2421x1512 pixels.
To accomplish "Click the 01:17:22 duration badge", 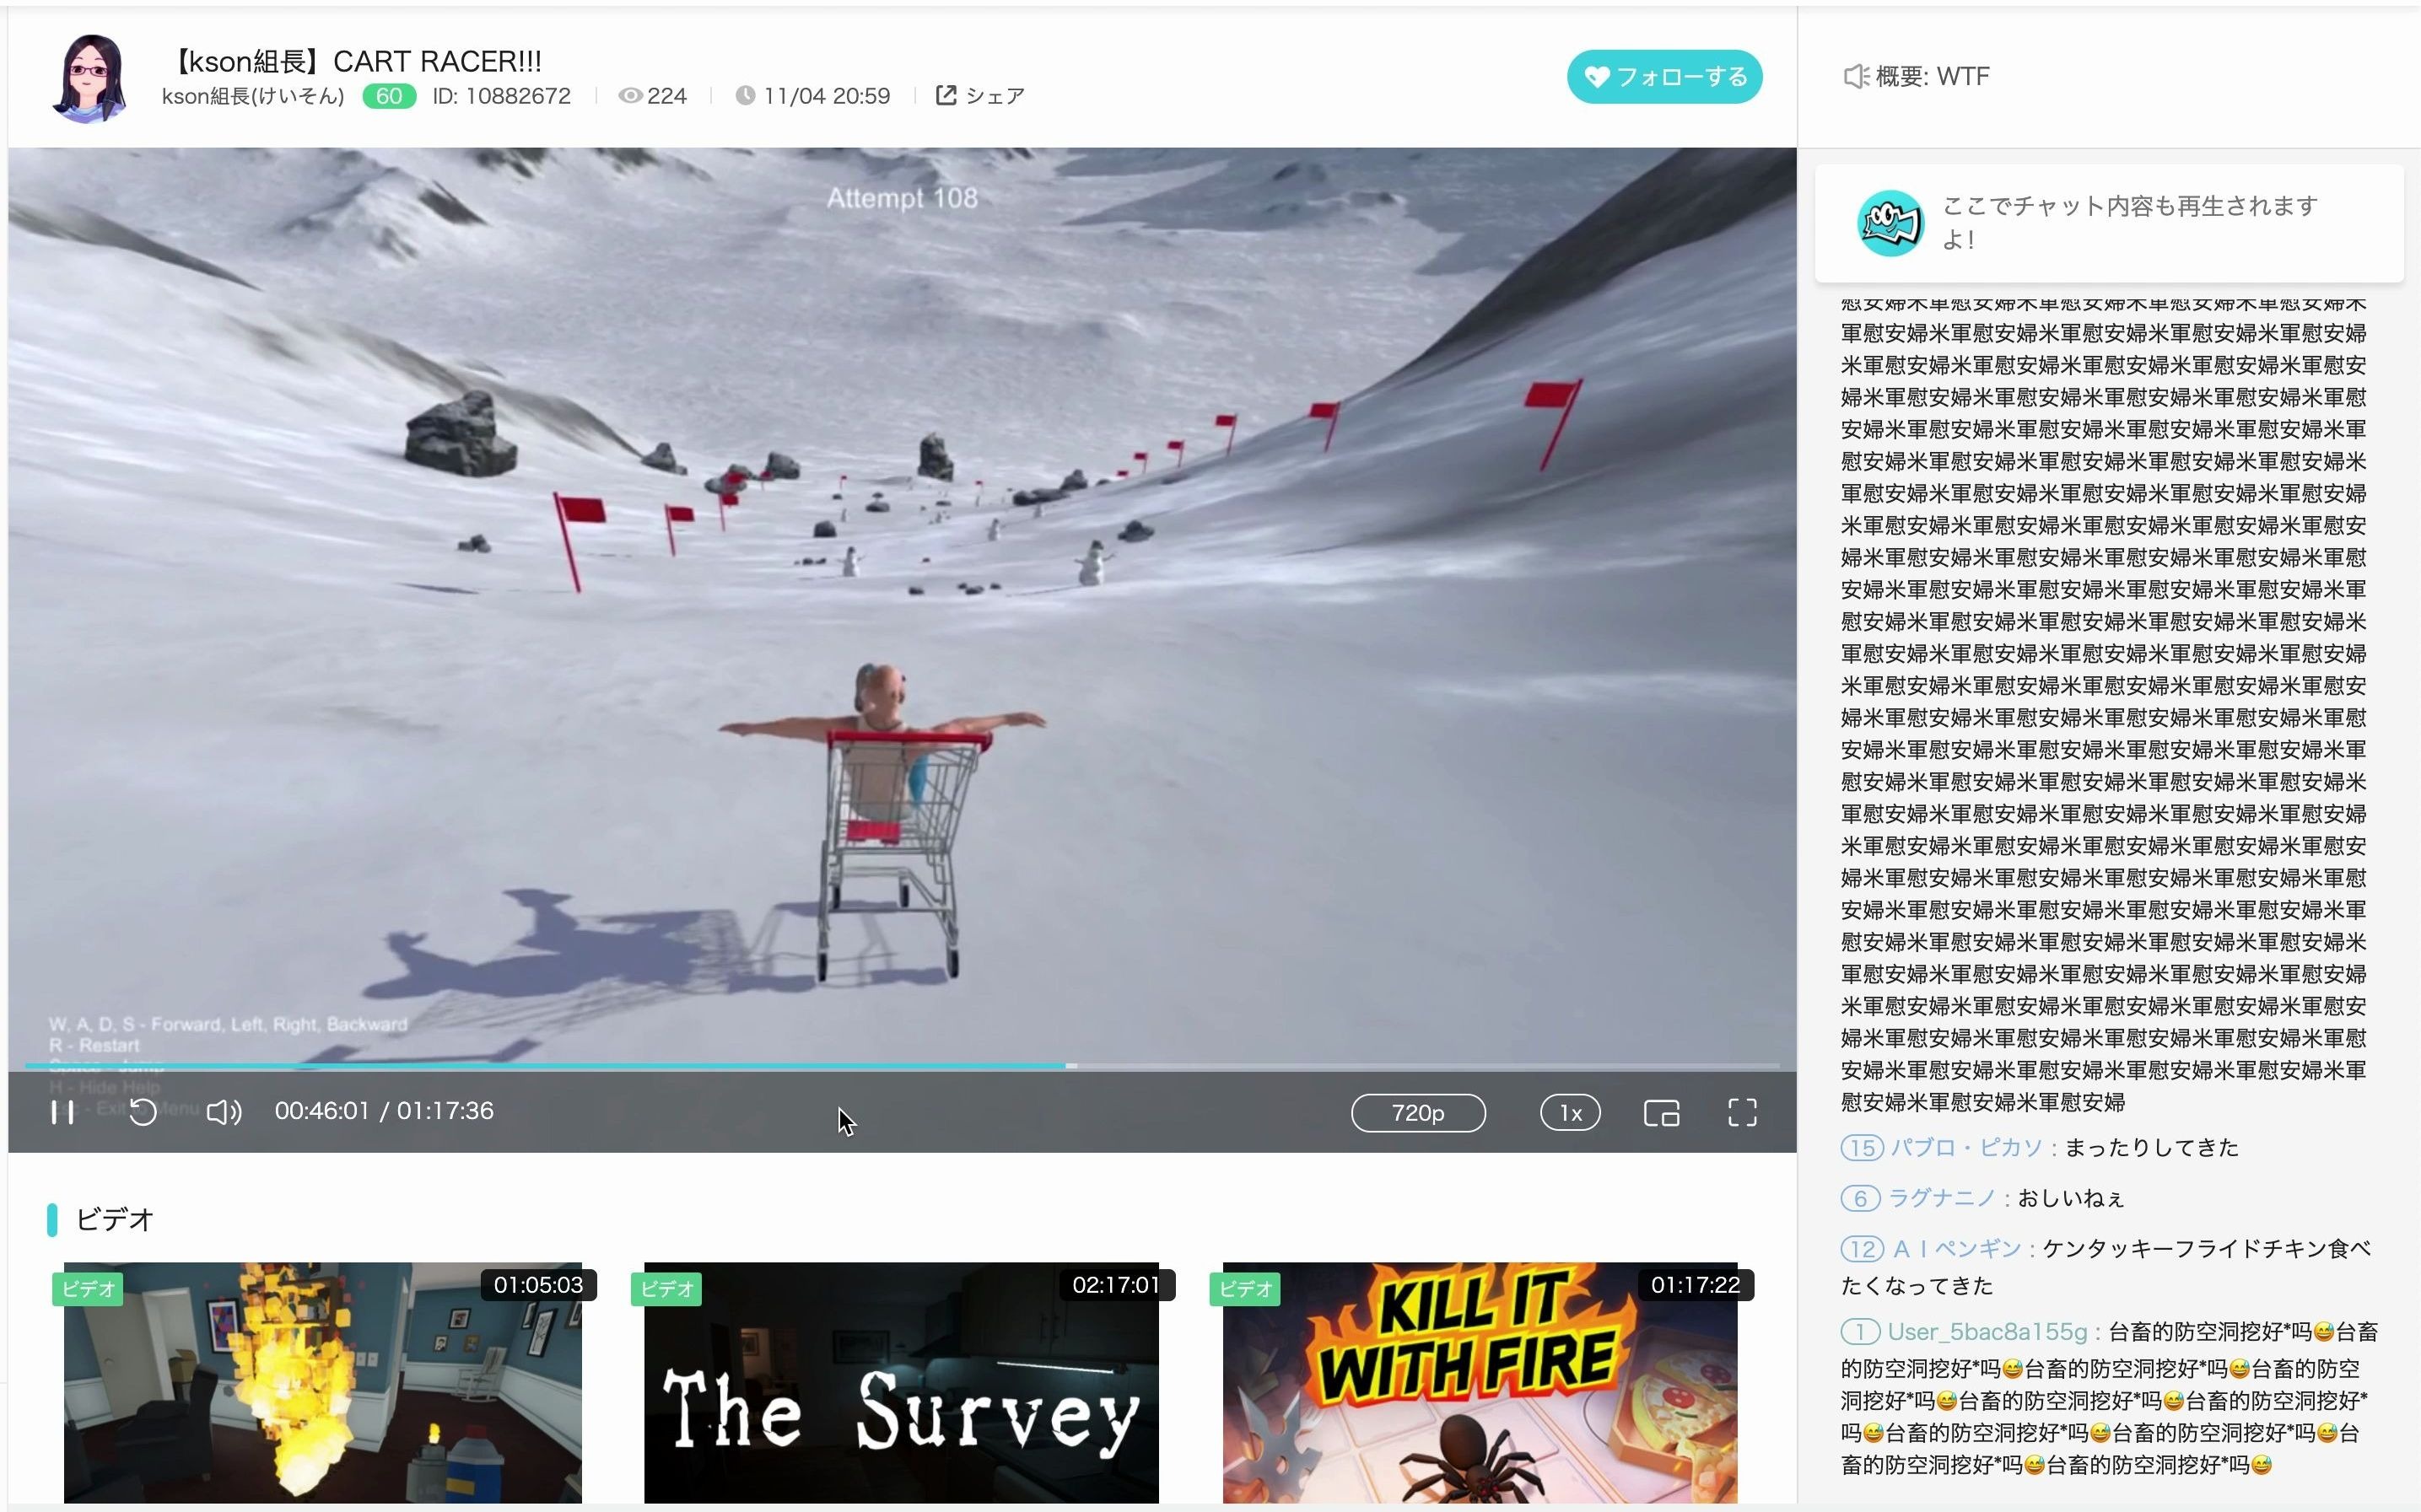I will pos(1695,1285).
